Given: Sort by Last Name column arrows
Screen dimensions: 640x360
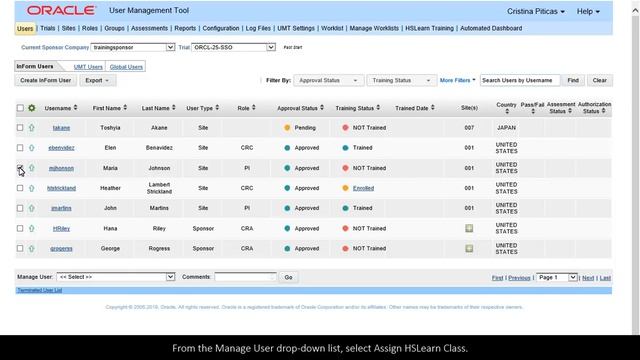Looking at the screenshot, I should [x=173, y=108].
